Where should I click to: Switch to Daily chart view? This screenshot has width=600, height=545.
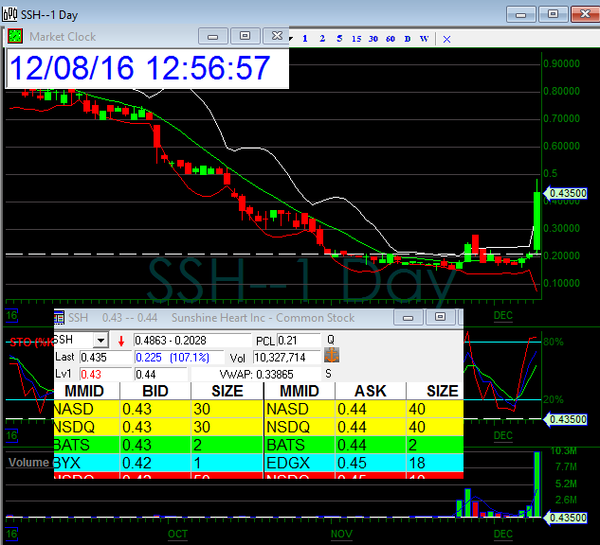point(407,39)
